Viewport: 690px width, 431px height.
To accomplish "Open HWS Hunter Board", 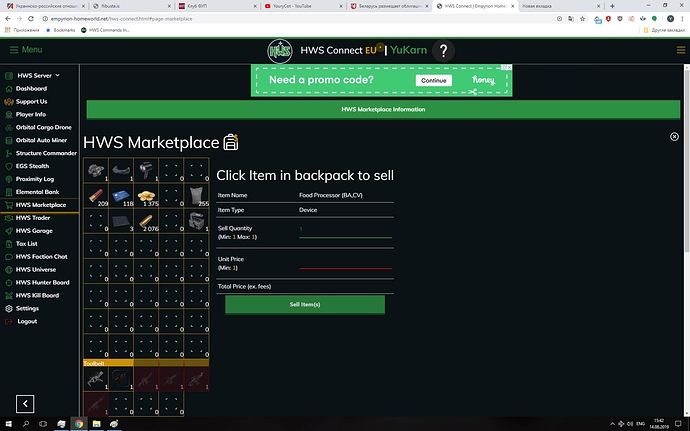I will 42,283.
